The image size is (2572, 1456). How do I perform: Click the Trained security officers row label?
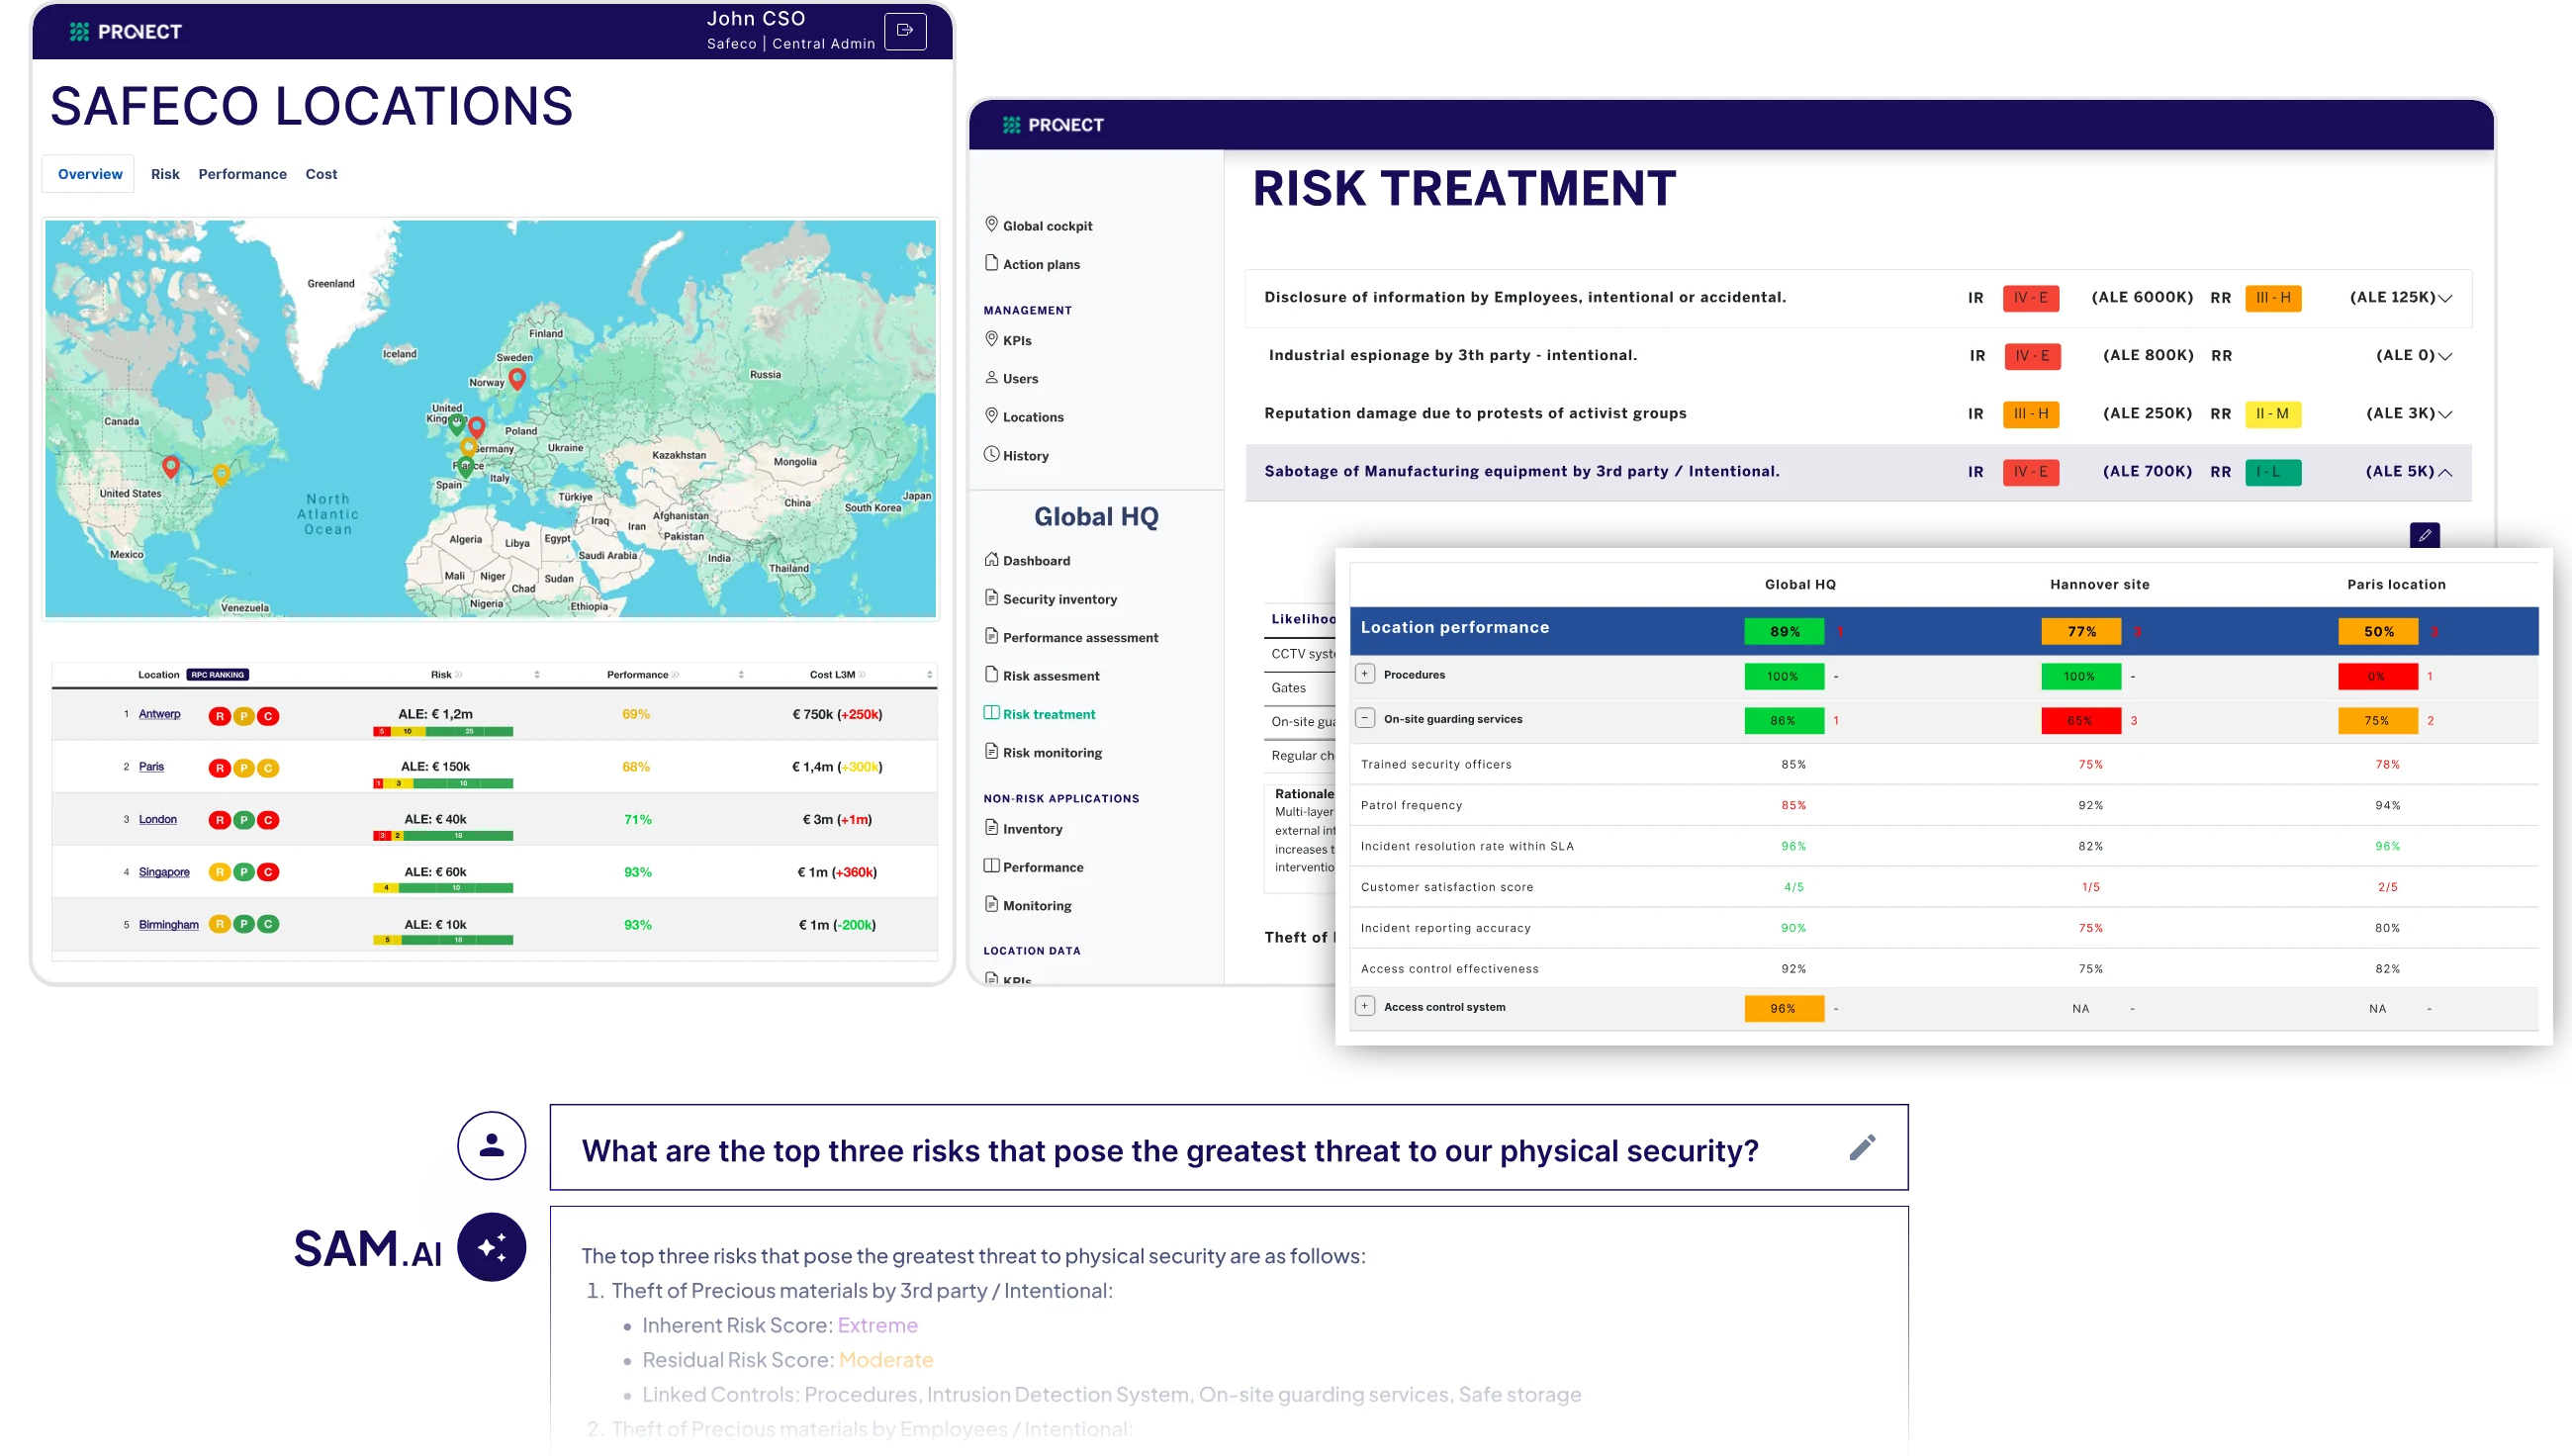tap(1436, 765)
